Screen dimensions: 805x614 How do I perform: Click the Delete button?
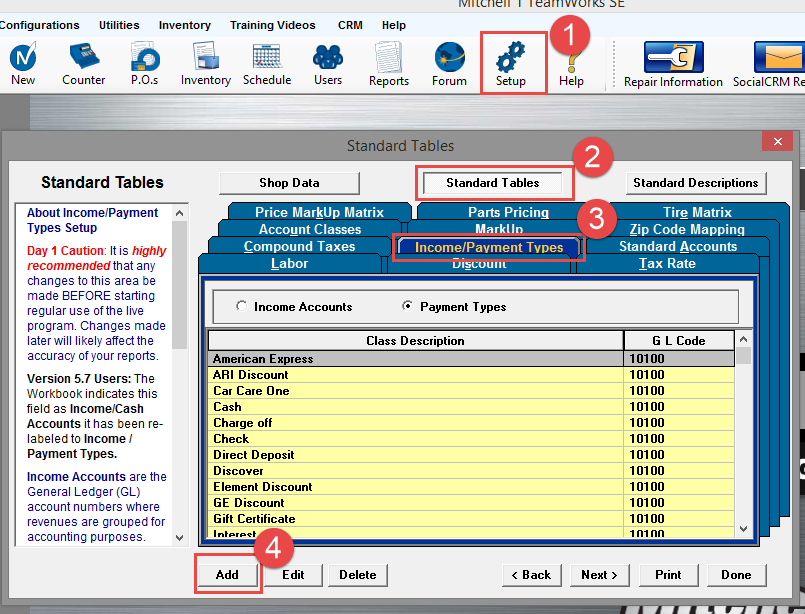click(x=358, y=575)
